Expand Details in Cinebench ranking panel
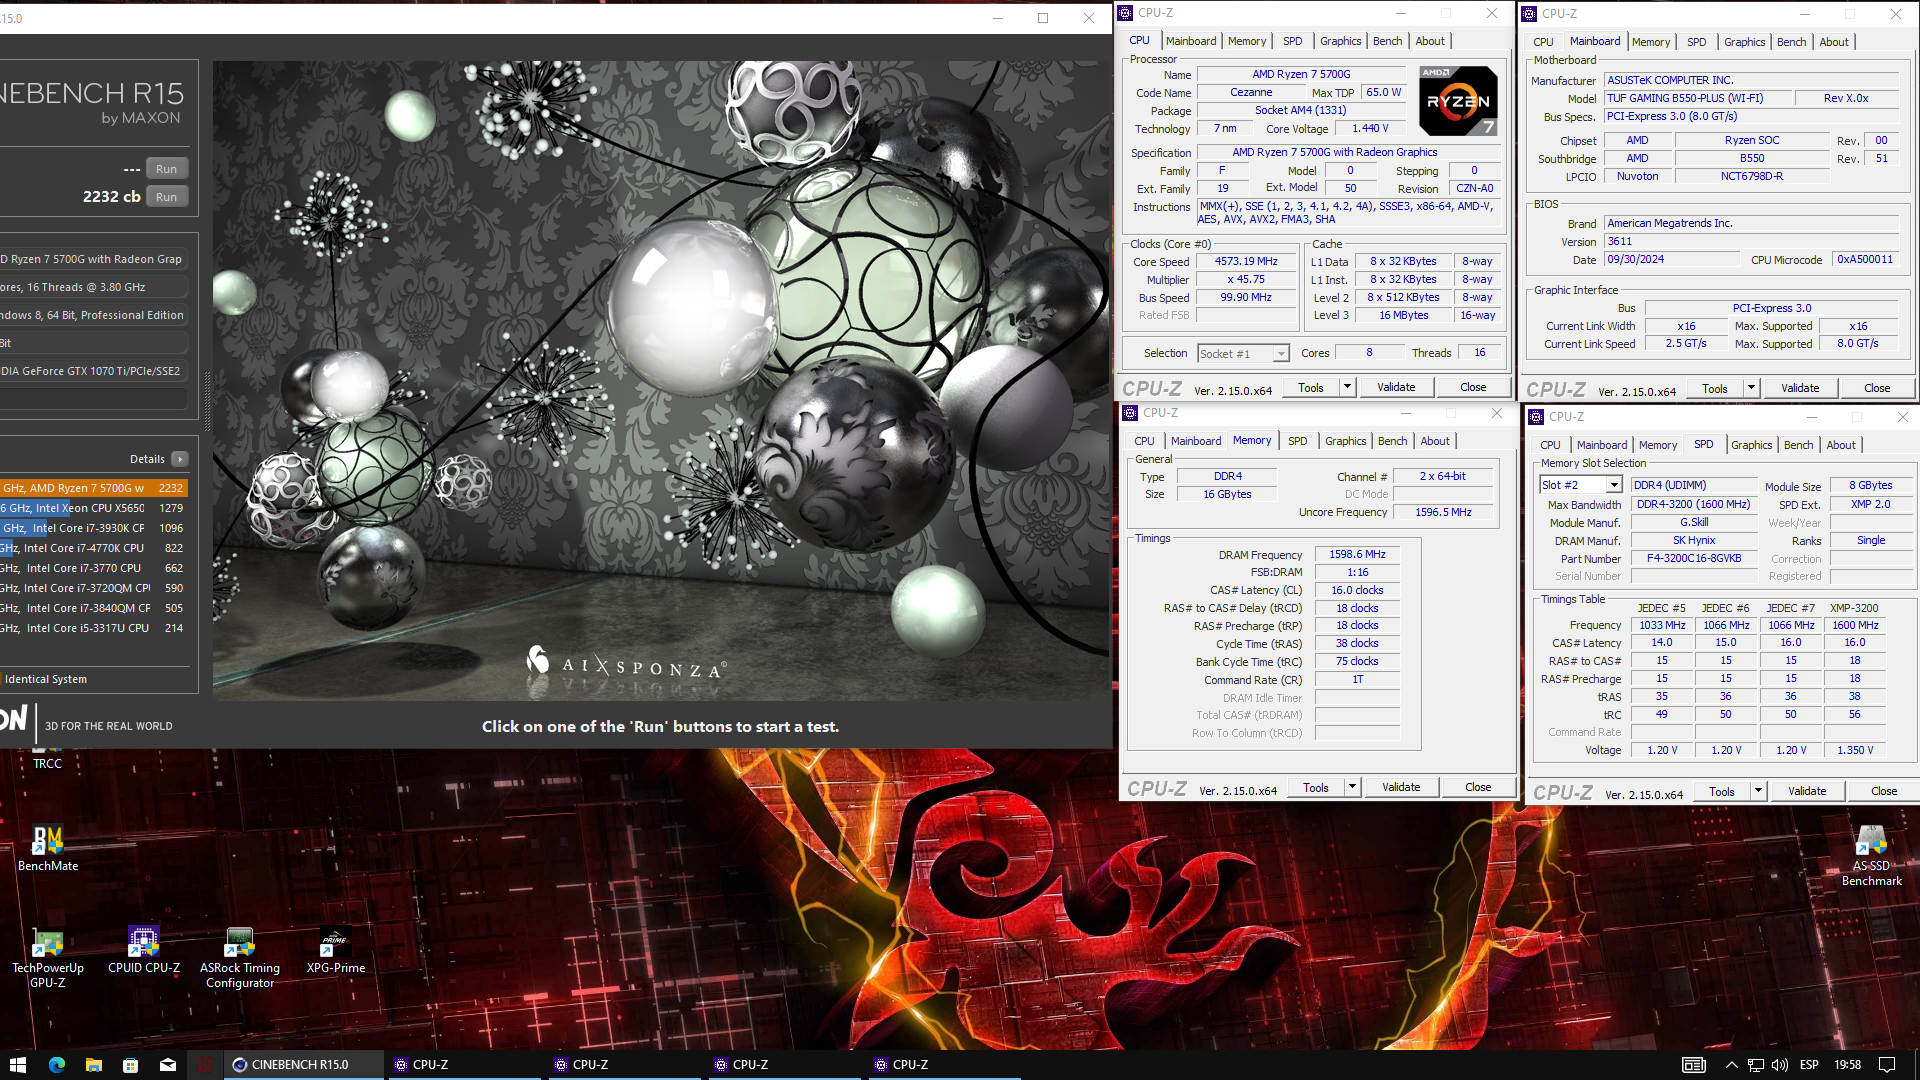The width and height of the screenshot is (1920, 1080). pos(179,459)
